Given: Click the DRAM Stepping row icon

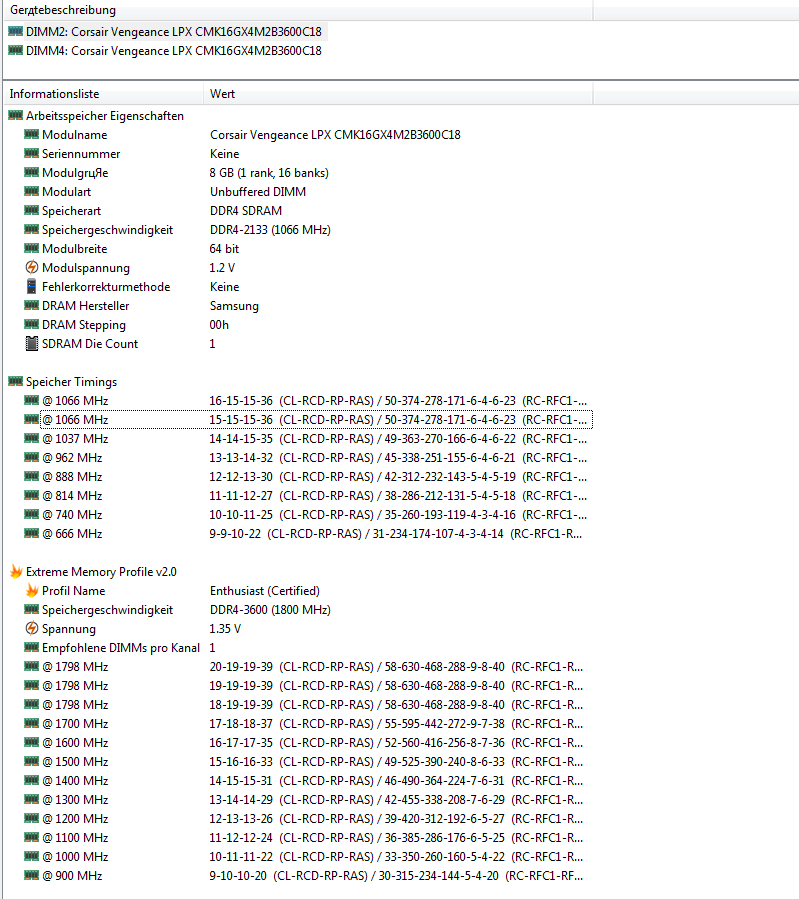Looking at the screenshot, I should pyautogui.click(x=32, y=324).
